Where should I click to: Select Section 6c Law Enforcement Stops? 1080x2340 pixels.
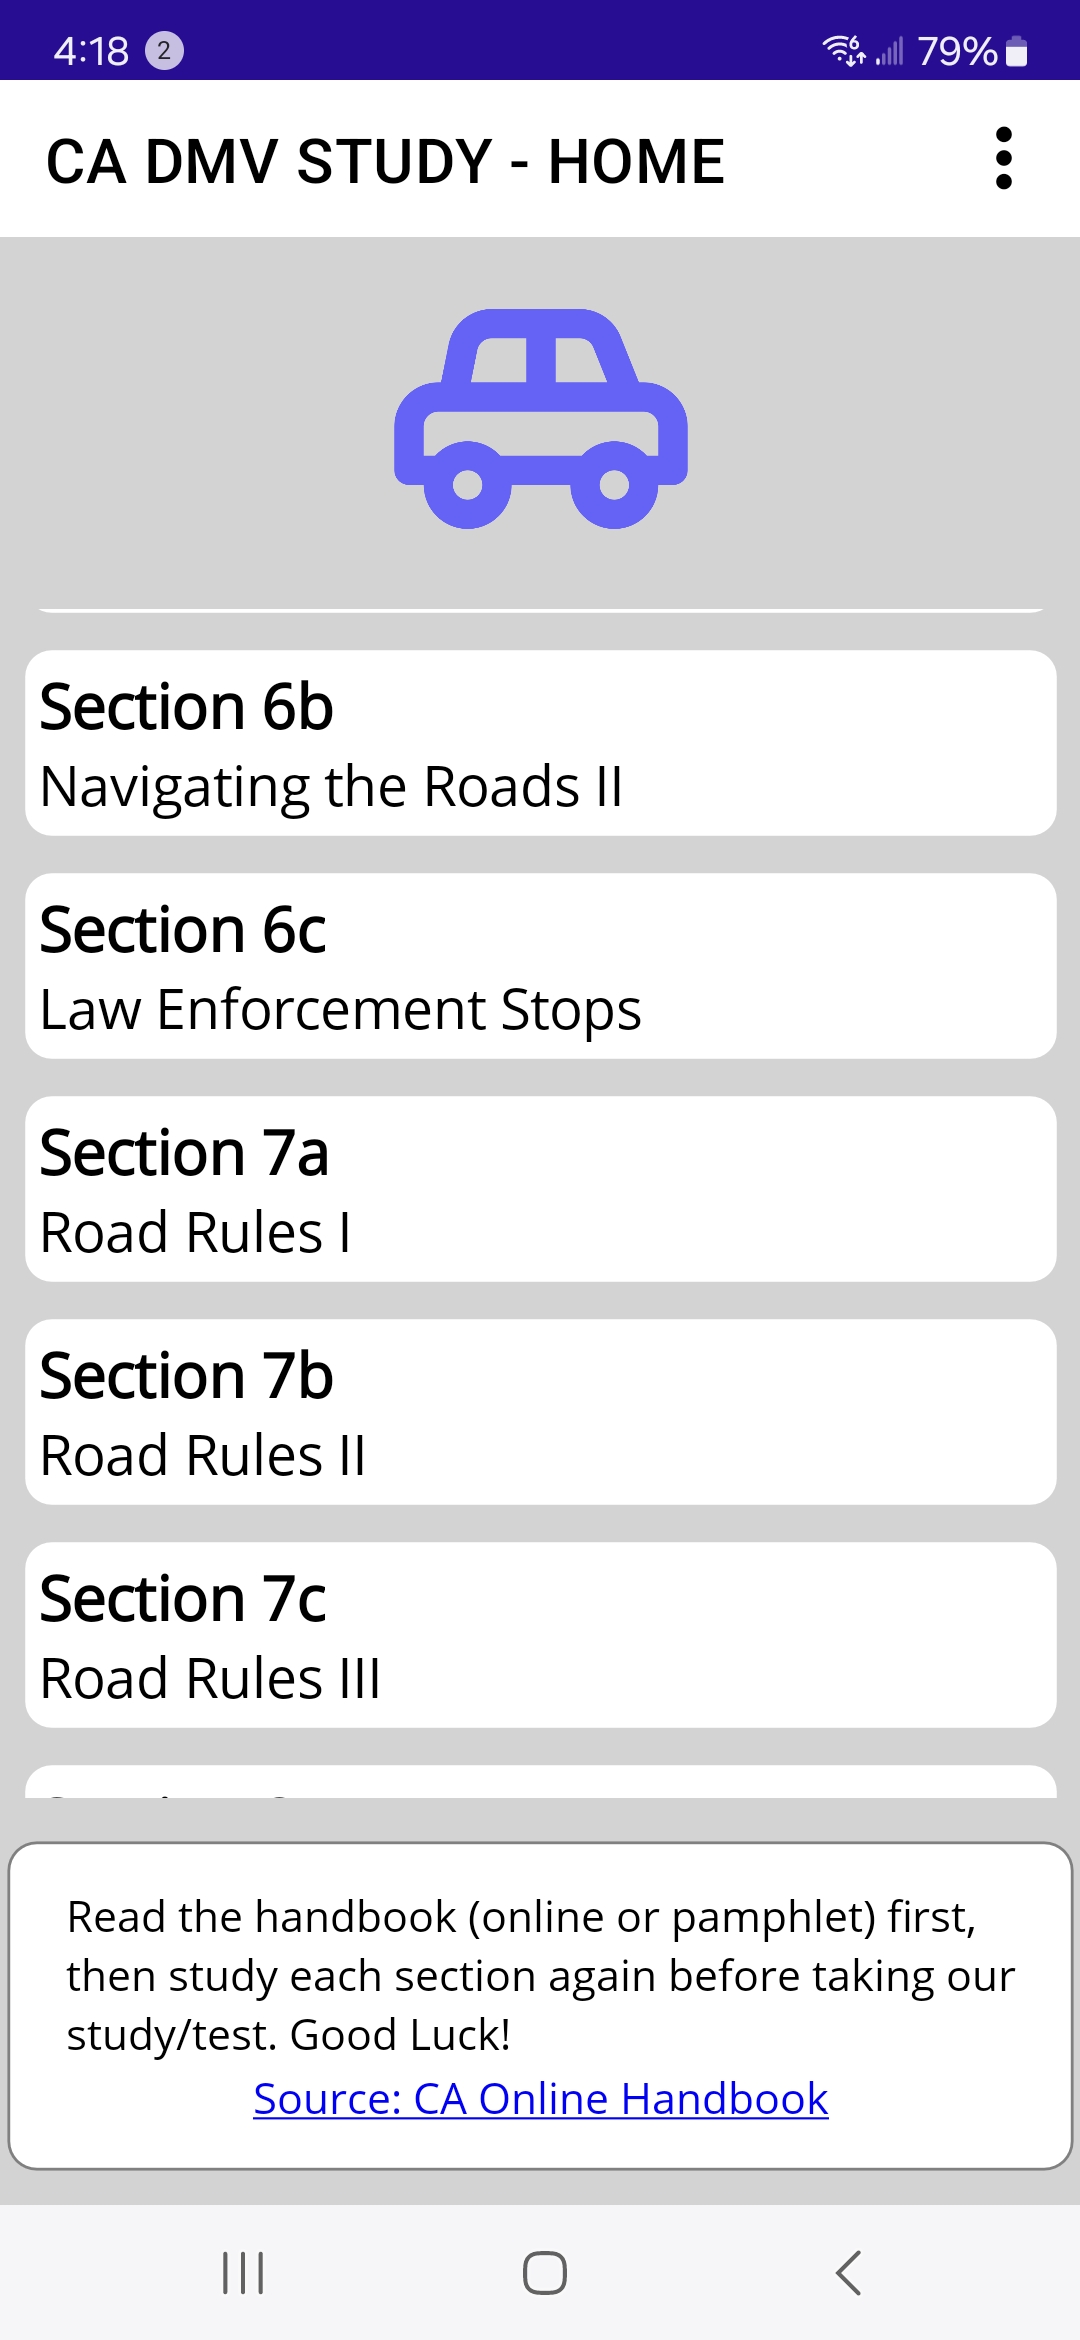coord(540,966)
